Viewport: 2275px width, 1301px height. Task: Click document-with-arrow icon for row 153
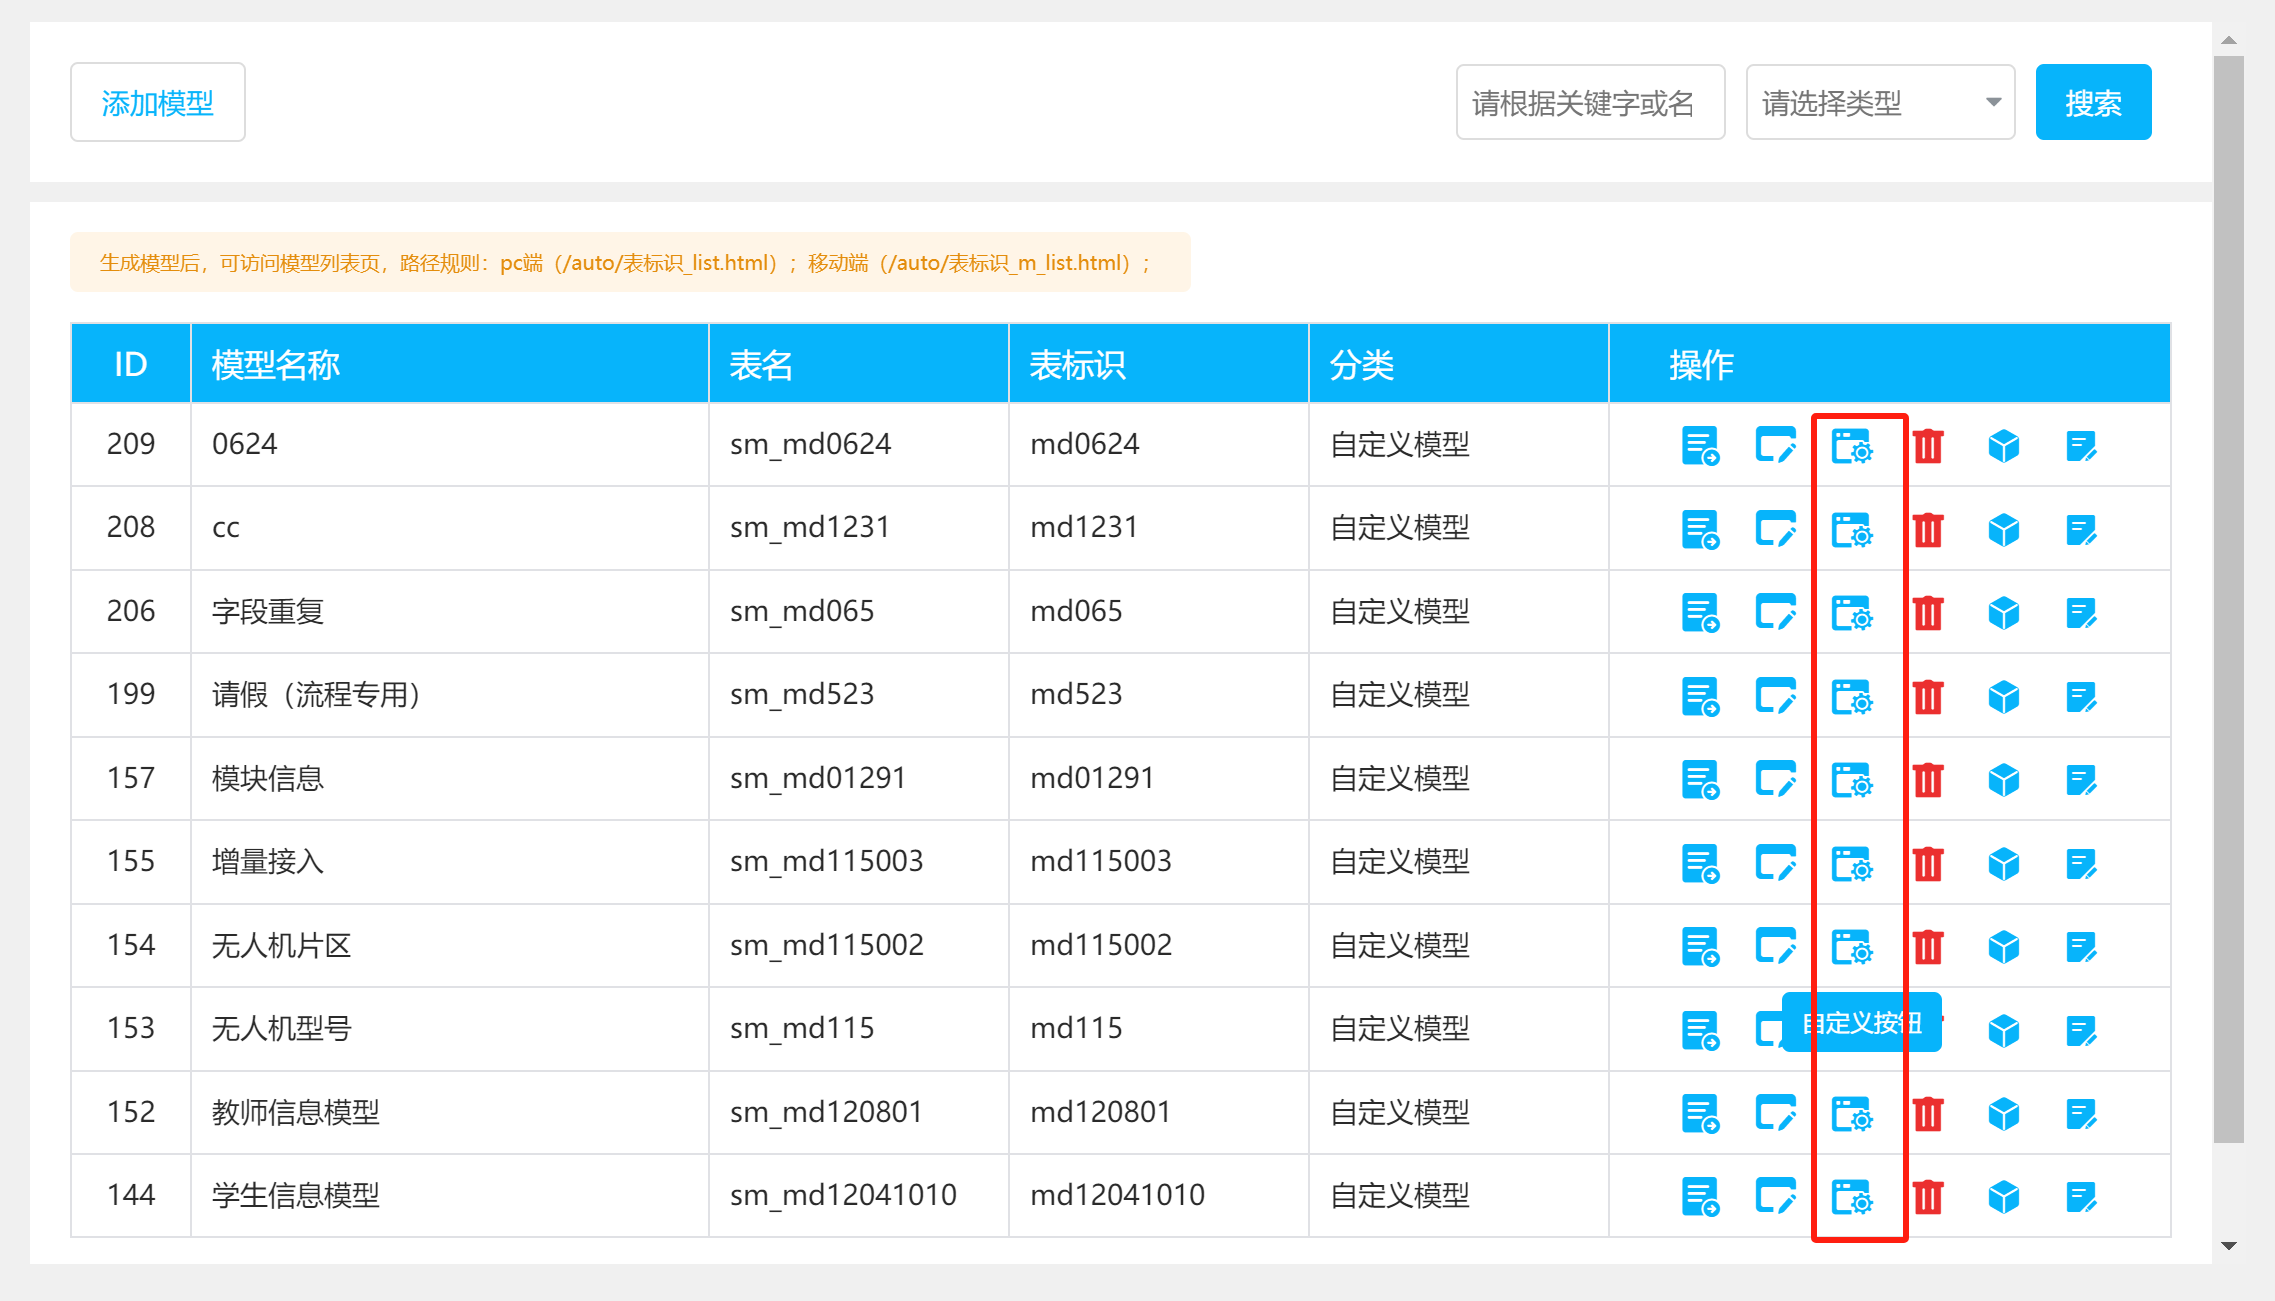click(1700, 1031)
